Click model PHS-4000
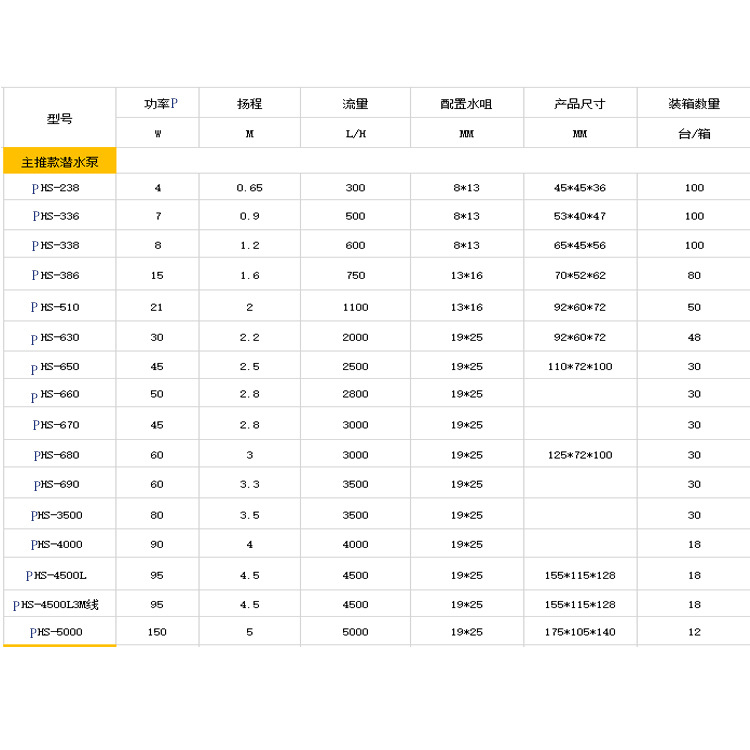This screenshot has width=750, height=750. 56,544
